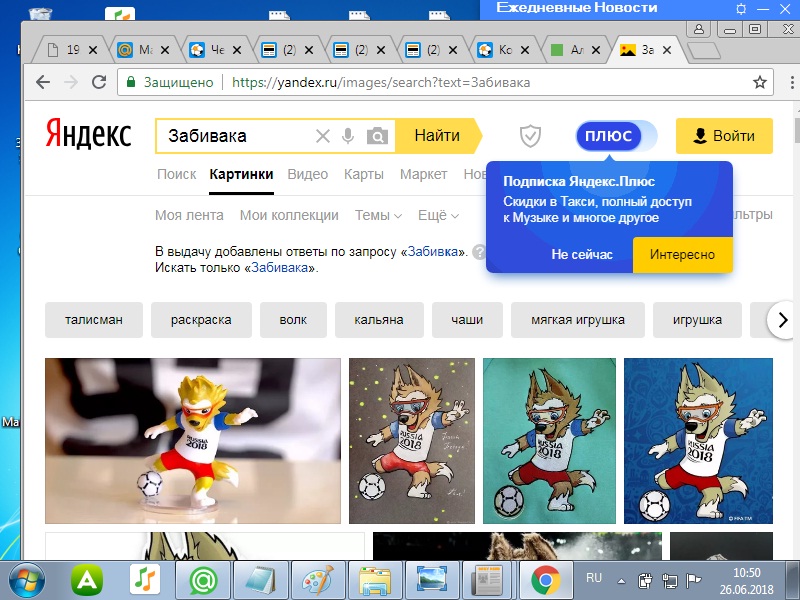The image size is (800, 600).
Task: Open Paint from the taskbar
Action: pos(318,581)
